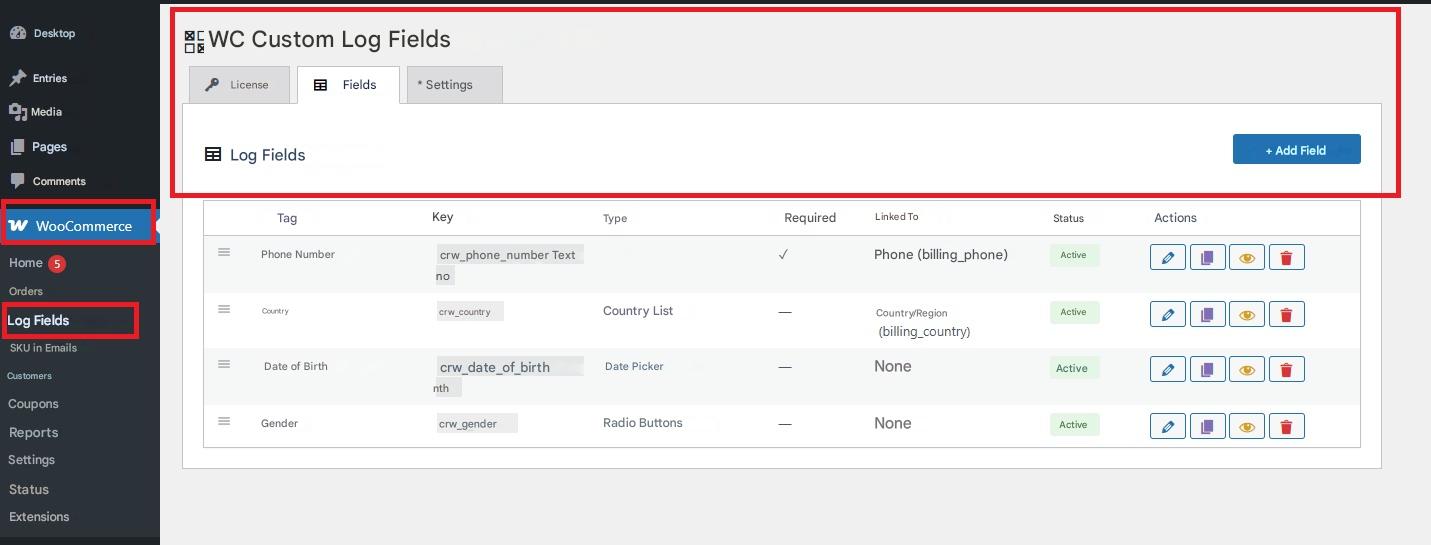The image size is (1431, 545).
Task: Duplicate the Country field
Action: [1207, 315]
